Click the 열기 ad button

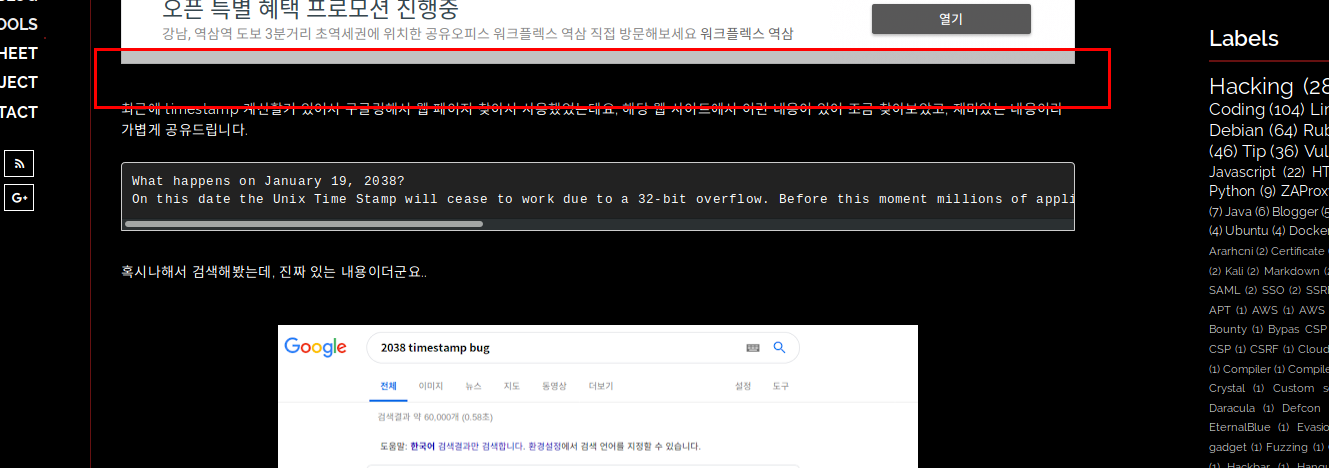(951, 19)
